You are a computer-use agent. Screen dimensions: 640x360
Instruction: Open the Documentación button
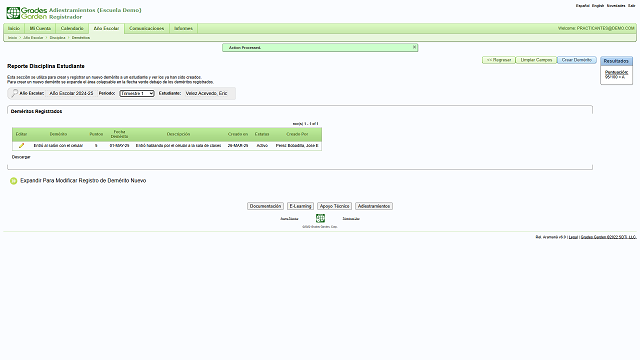tap(265, 206)
